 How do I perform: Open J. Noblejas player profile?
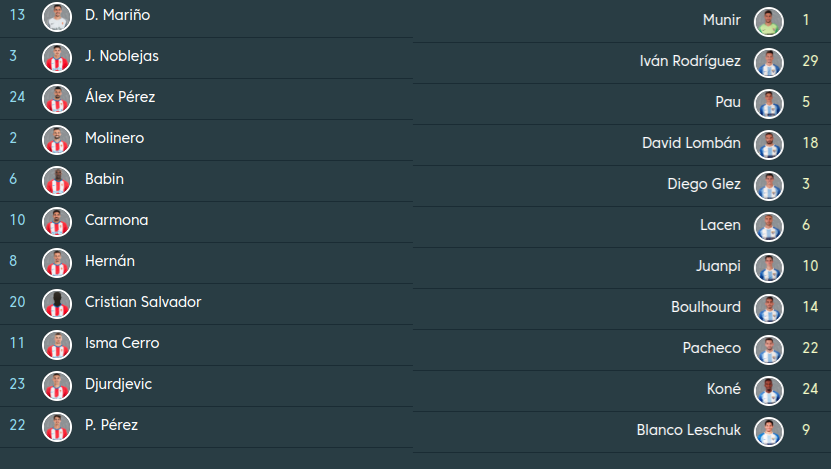pyautogui.click(x=122, y=56)
